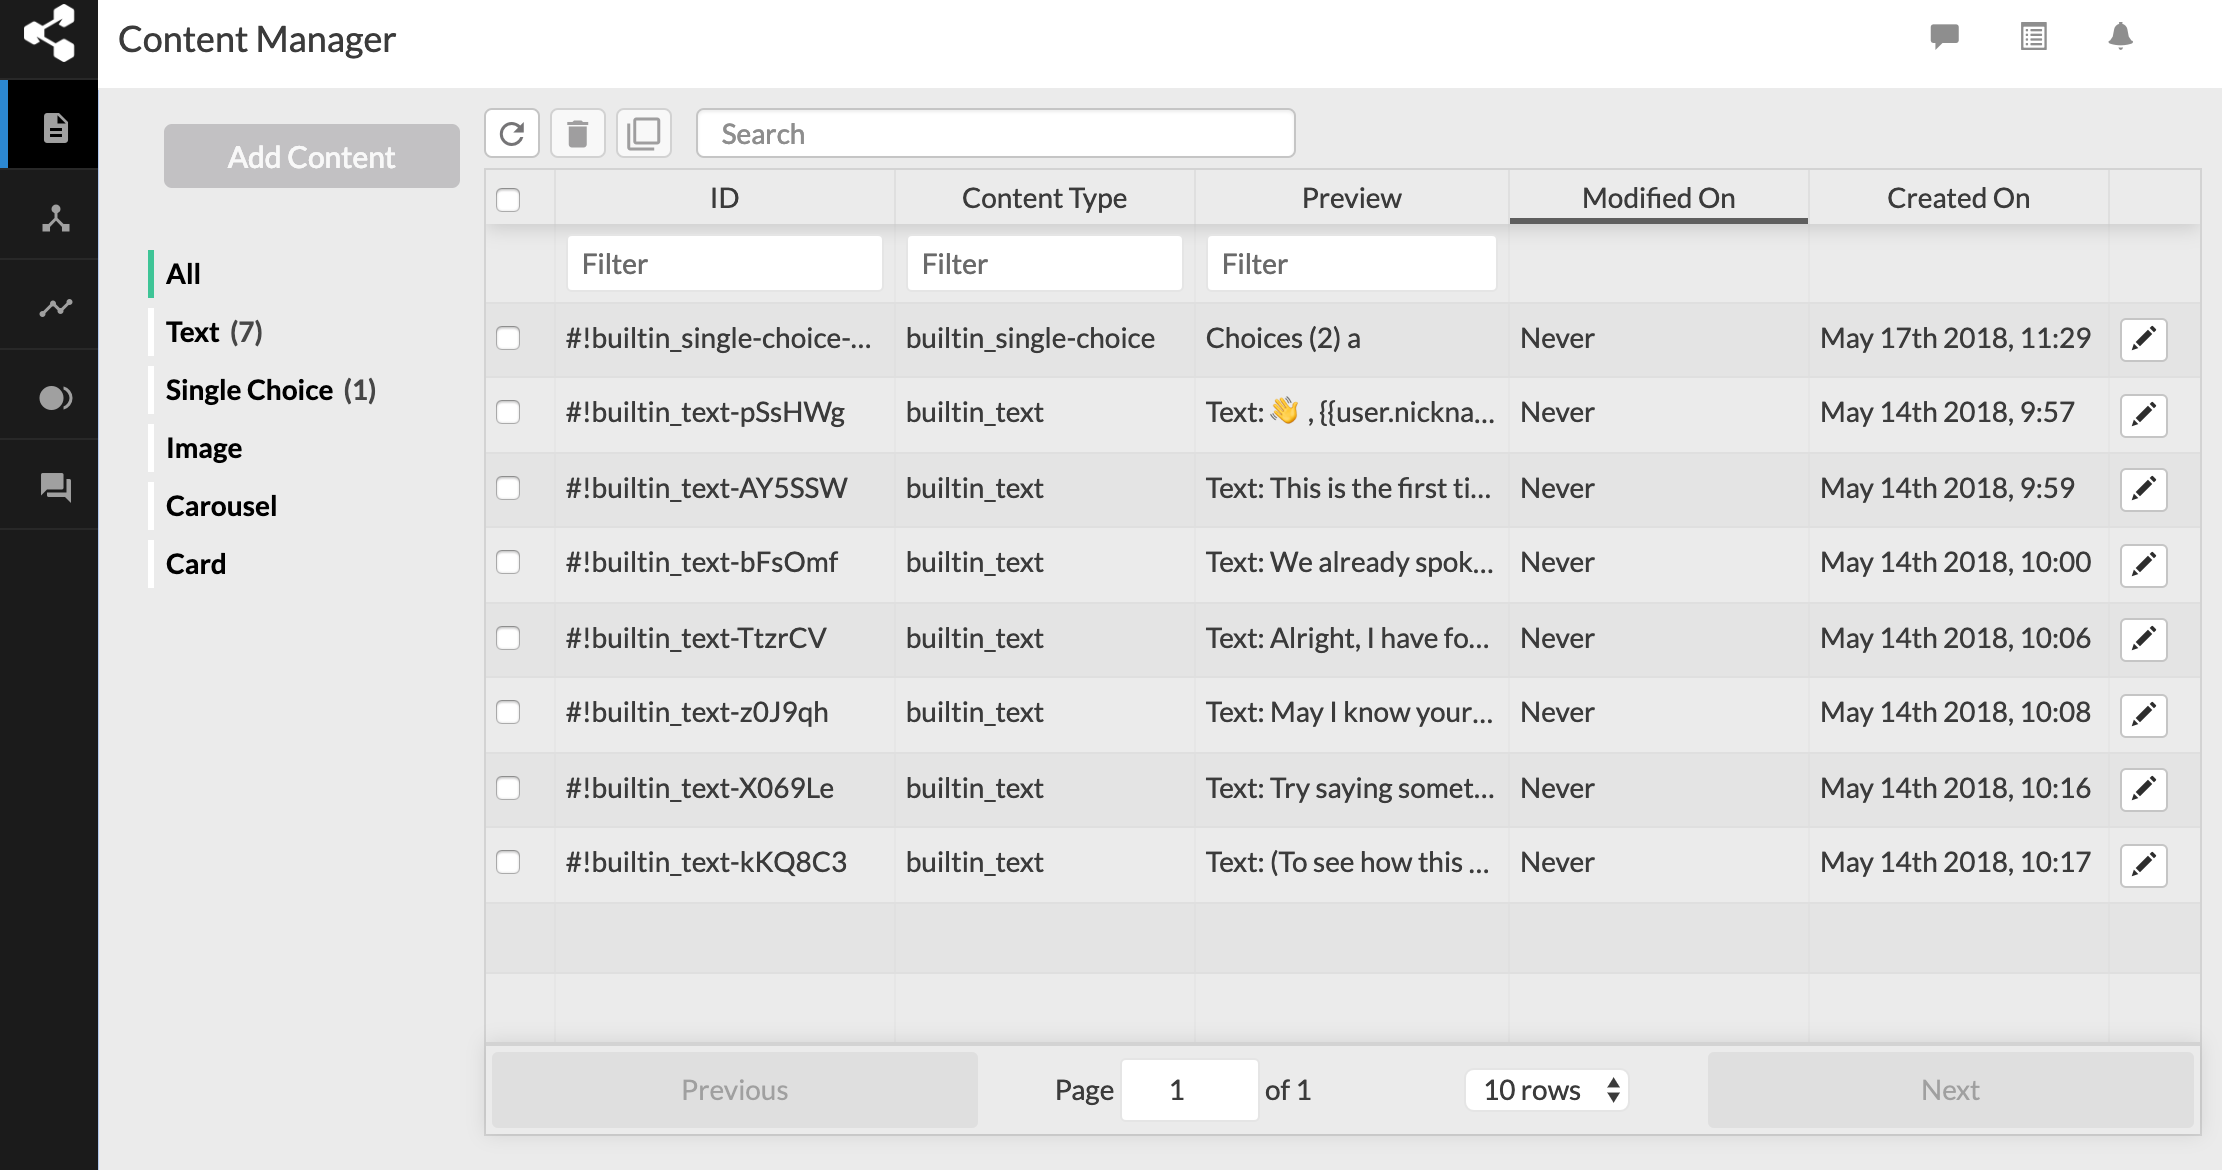Check the row for #!builtin_text-pSsHWg

(509, 412)
